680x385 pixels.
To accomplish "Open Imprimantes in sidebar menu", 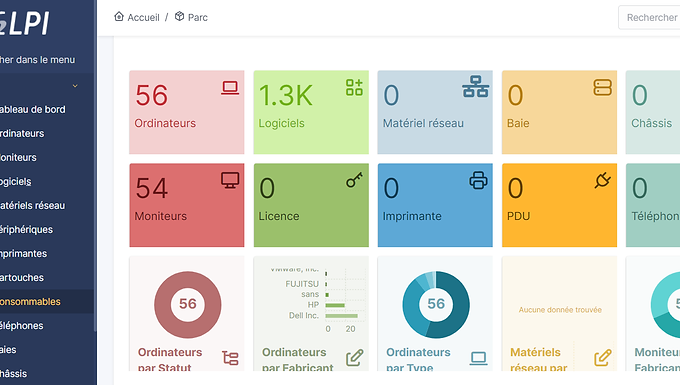I will pyautogui.click(x=23, y=254).
